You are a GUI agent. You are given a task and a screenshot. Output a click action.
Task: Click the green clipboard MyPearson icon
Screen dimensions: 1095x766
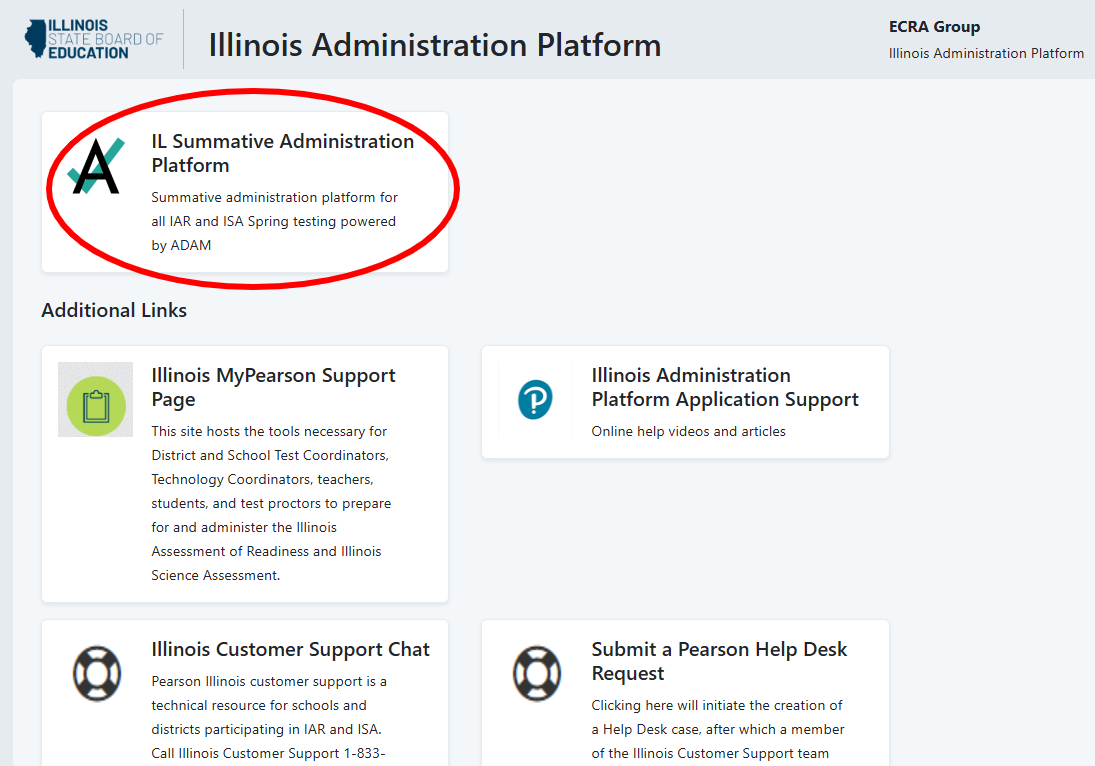(x=96, y=399)
